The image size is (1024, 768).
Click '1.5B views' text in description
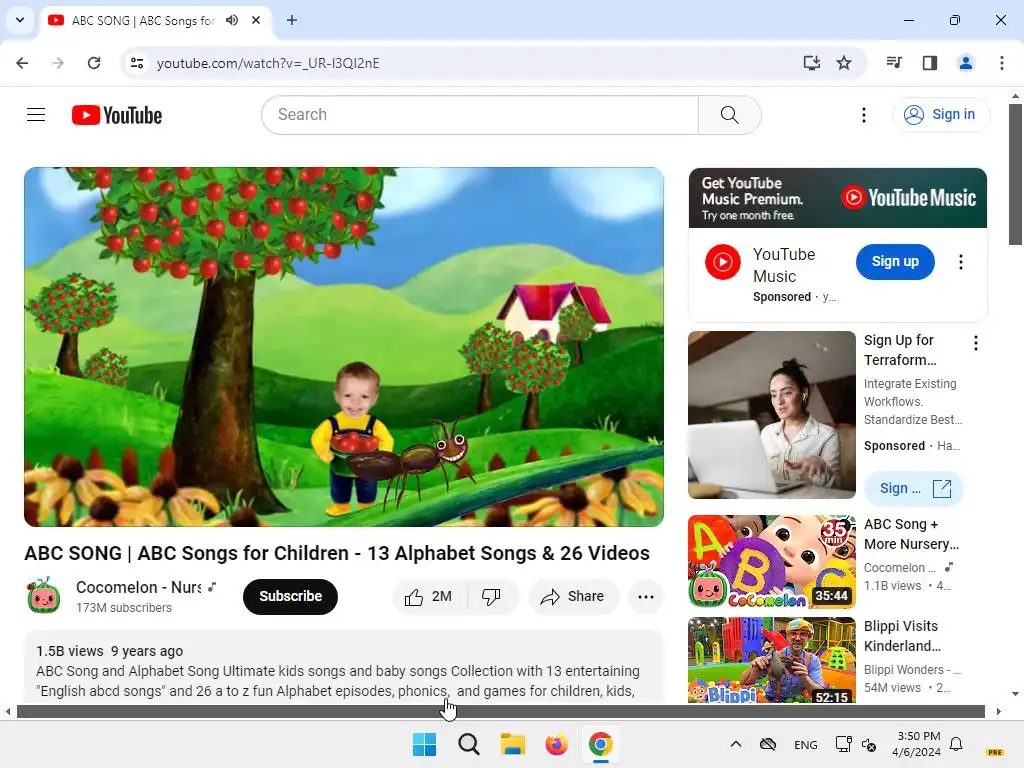(x=70, y=651)
